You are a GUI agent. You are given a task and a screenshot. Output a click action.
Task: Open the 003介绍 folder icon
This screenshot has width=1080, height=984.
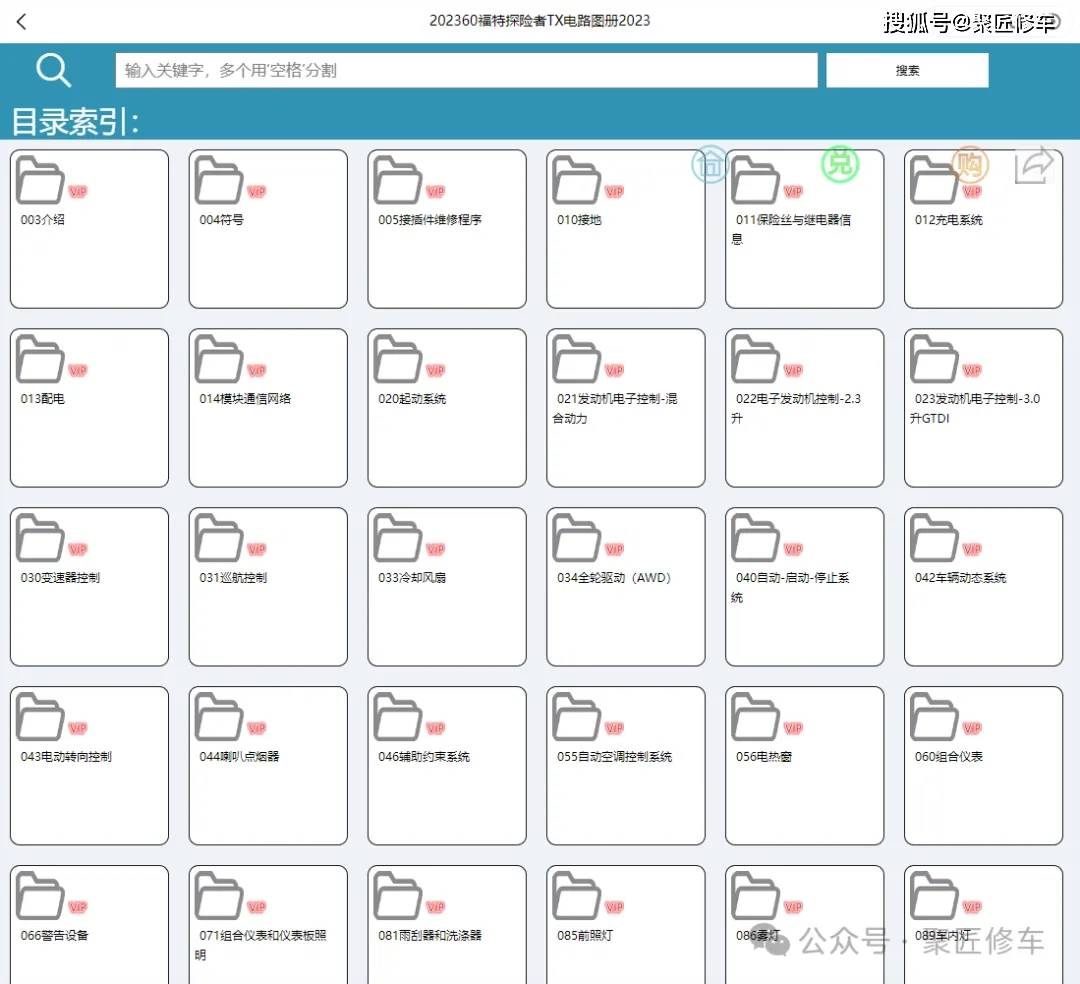(x=40, y=181)
